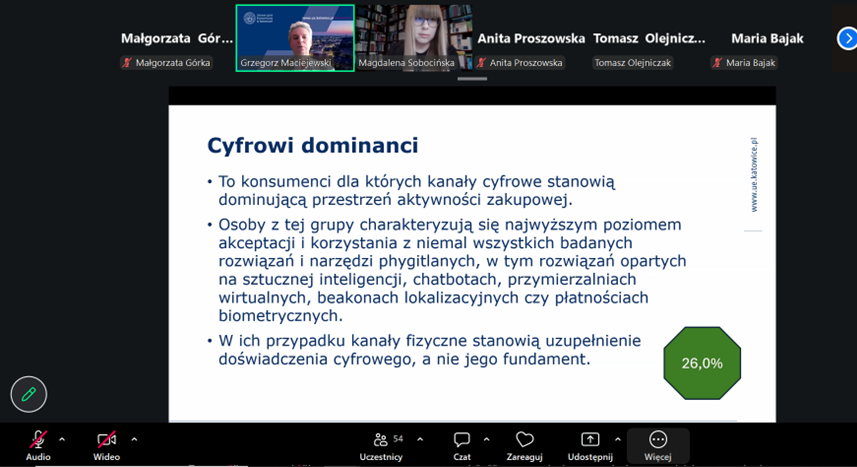The width and height of the screenshot is (857, 467).
Task: Open the Więcej more options menu
Action: coord(658,442)
